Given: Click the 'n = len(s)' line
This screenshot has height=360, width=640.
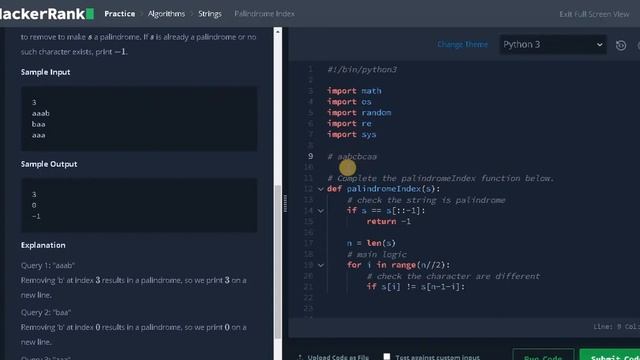Looking at the screenshot, I should [x=371, y=243].
